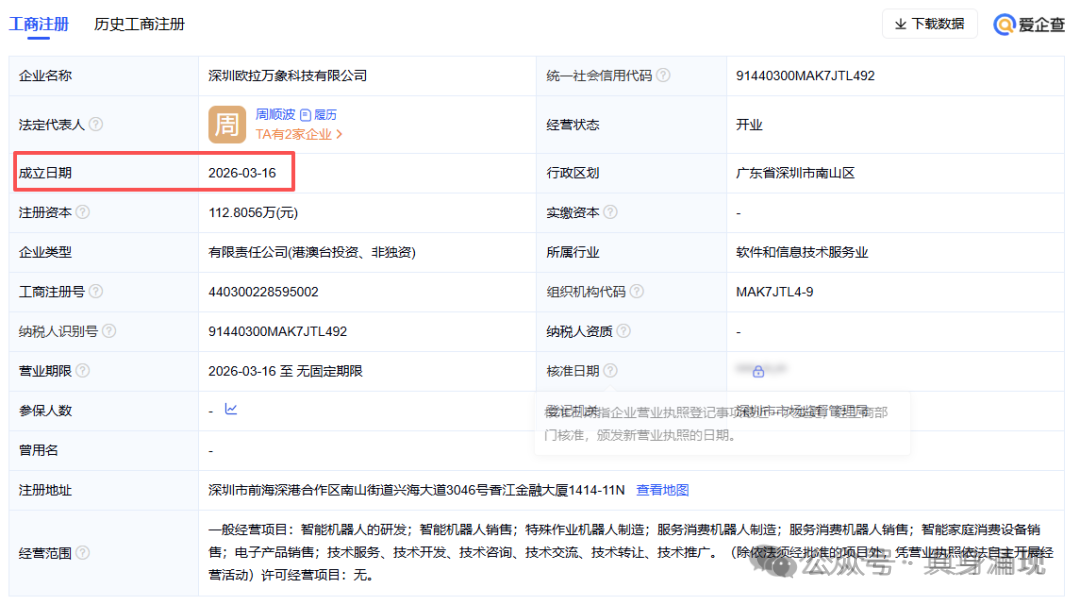Click the 成立日期 label
Image resolution: width=1080 pixels, height=605 pixels.
(x=45, y=173)
